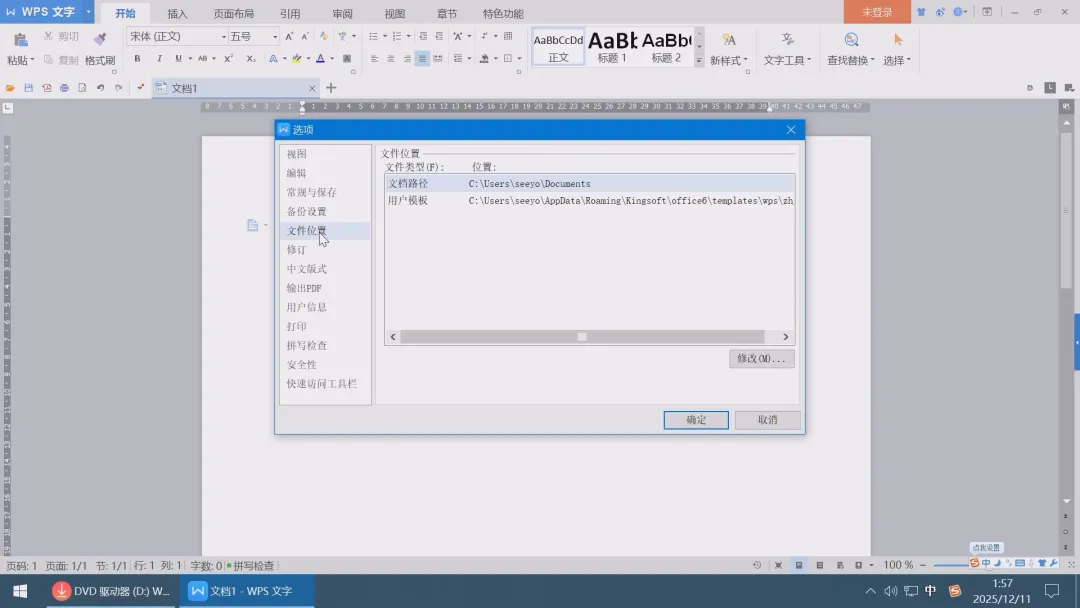The height and width of the screenshot is (608, 1080).
Task: Open highlight color dropdown arrow
Action: coord(308,59)
